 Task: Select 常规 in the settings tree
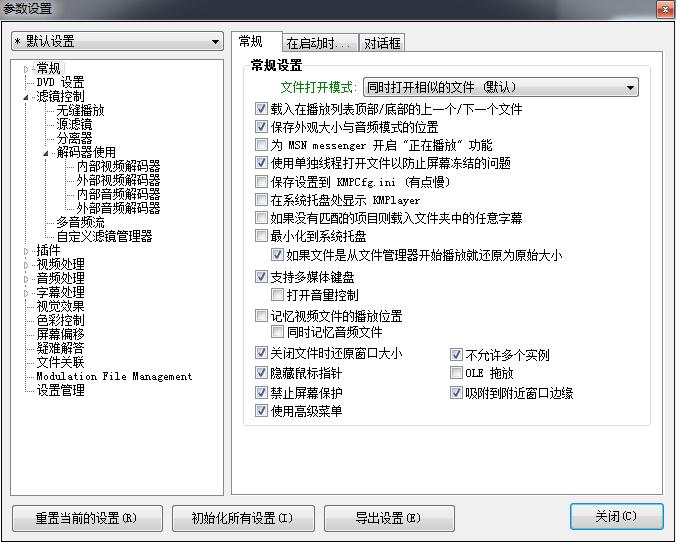[x=48, y=68]
